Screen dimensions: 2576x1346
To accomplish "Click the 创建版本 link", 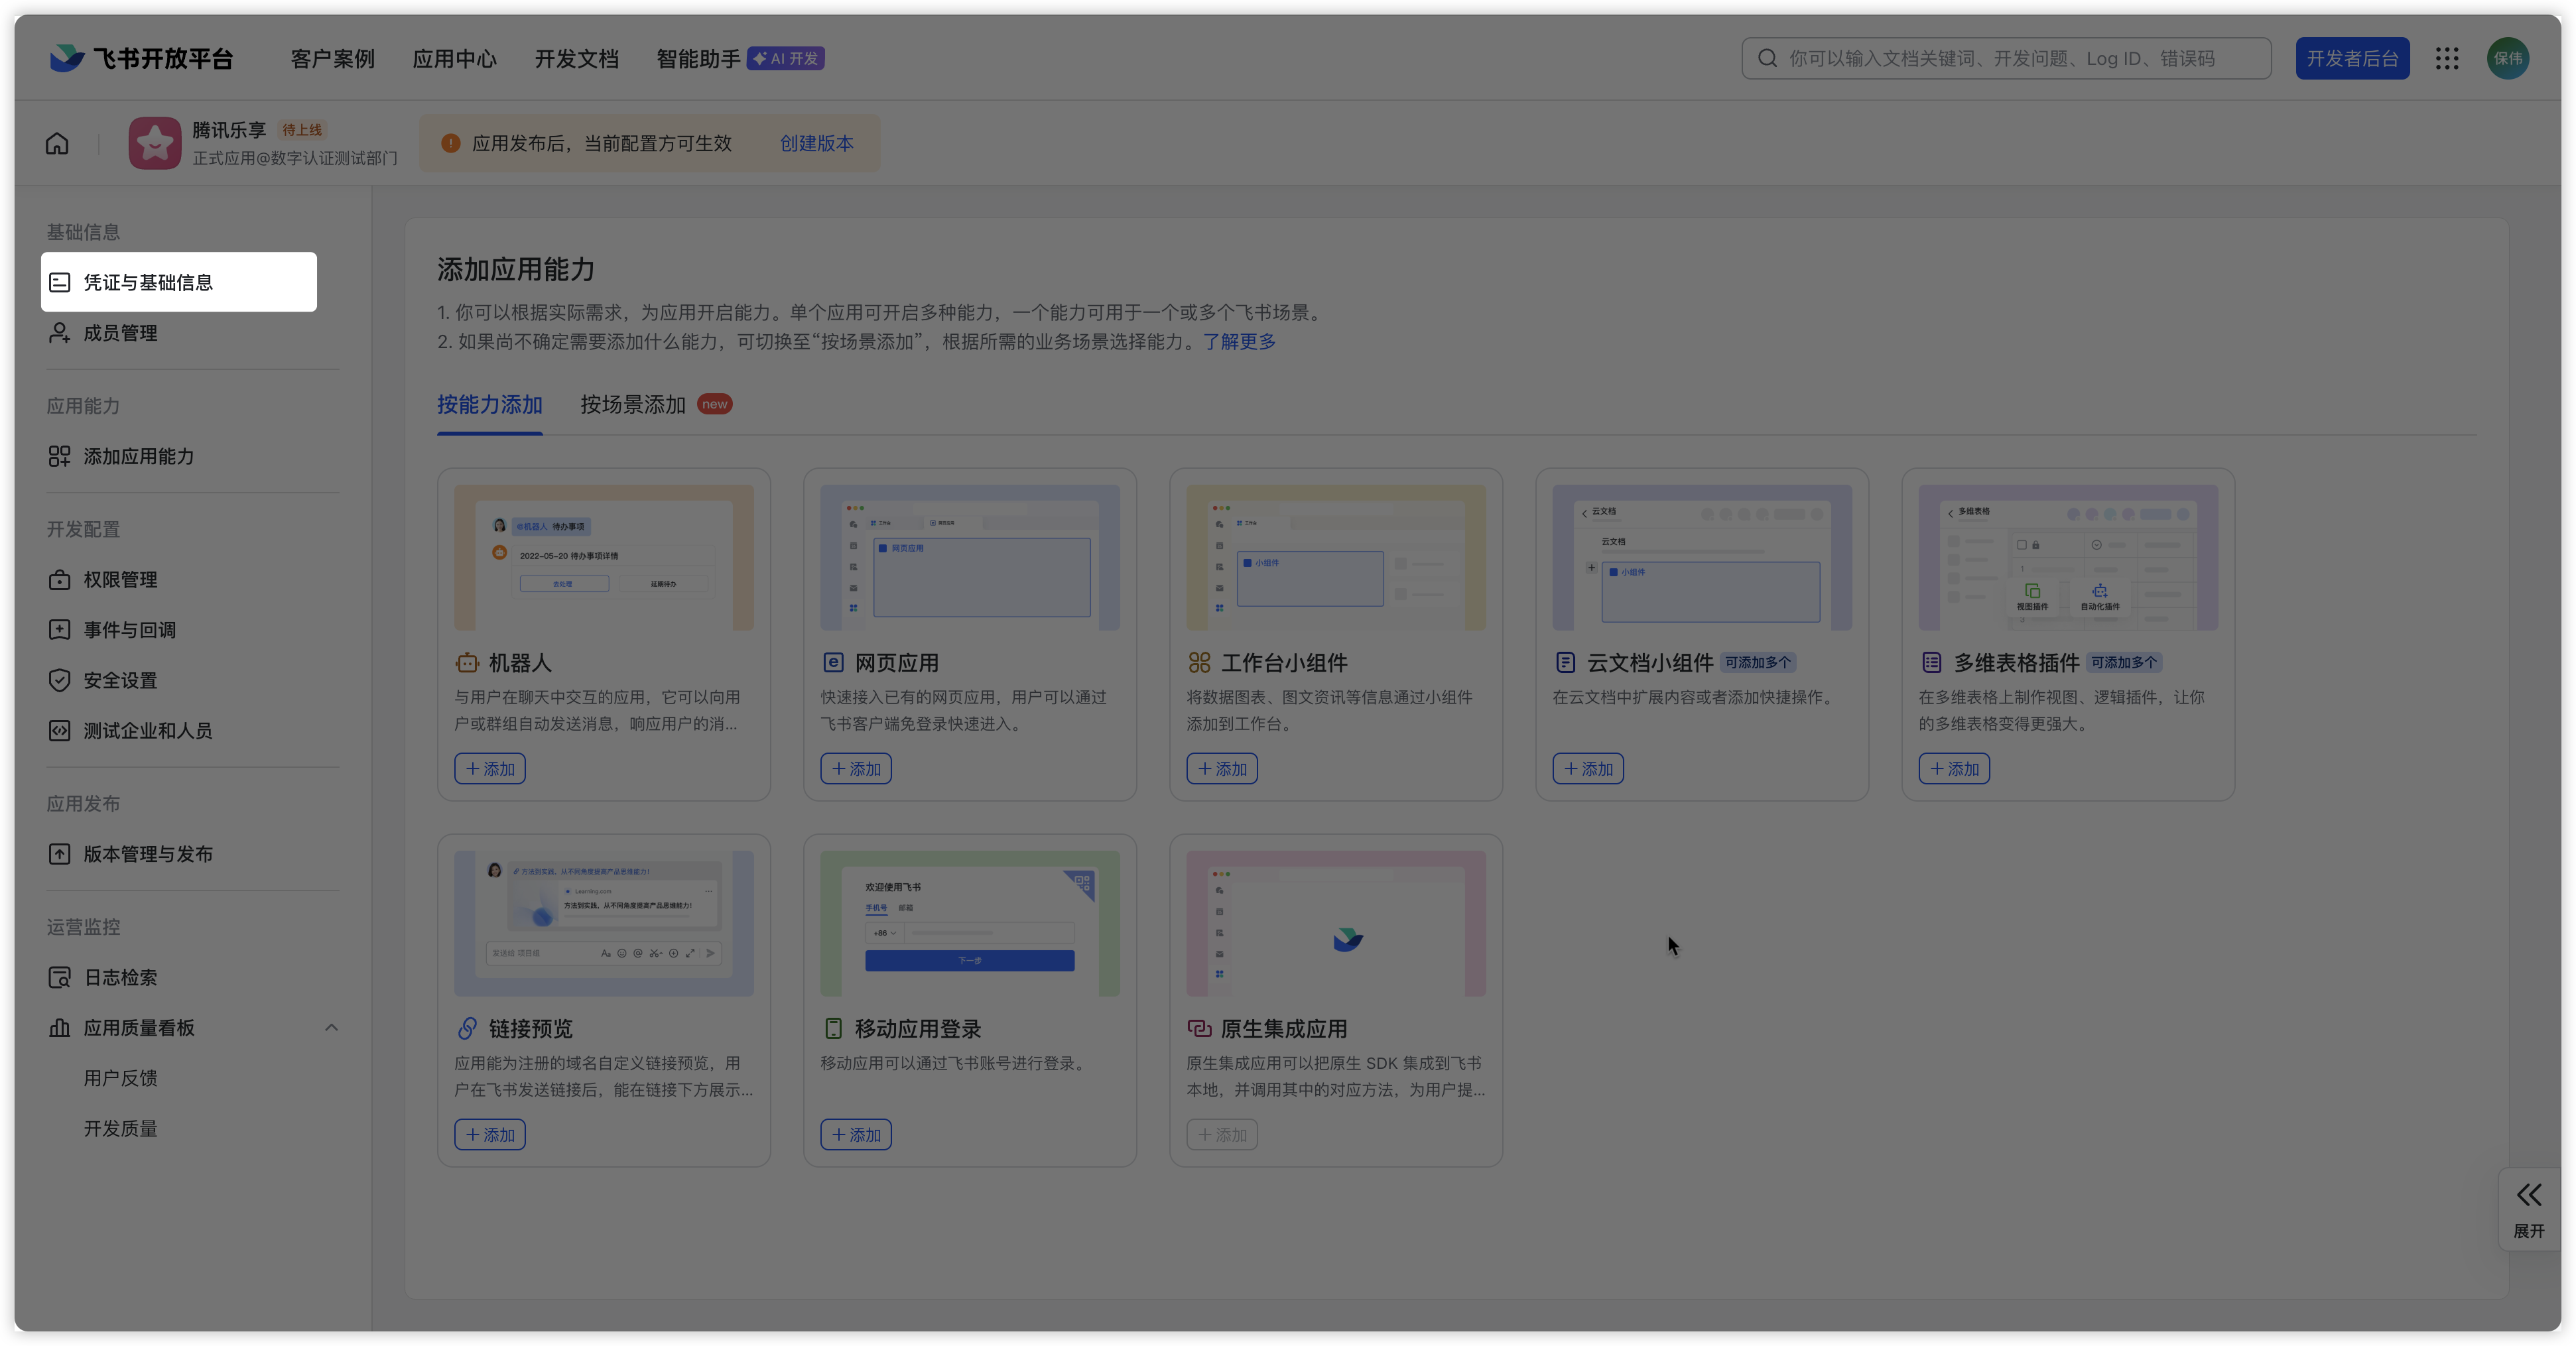I will pyautogui.click(x=816, y=144).
